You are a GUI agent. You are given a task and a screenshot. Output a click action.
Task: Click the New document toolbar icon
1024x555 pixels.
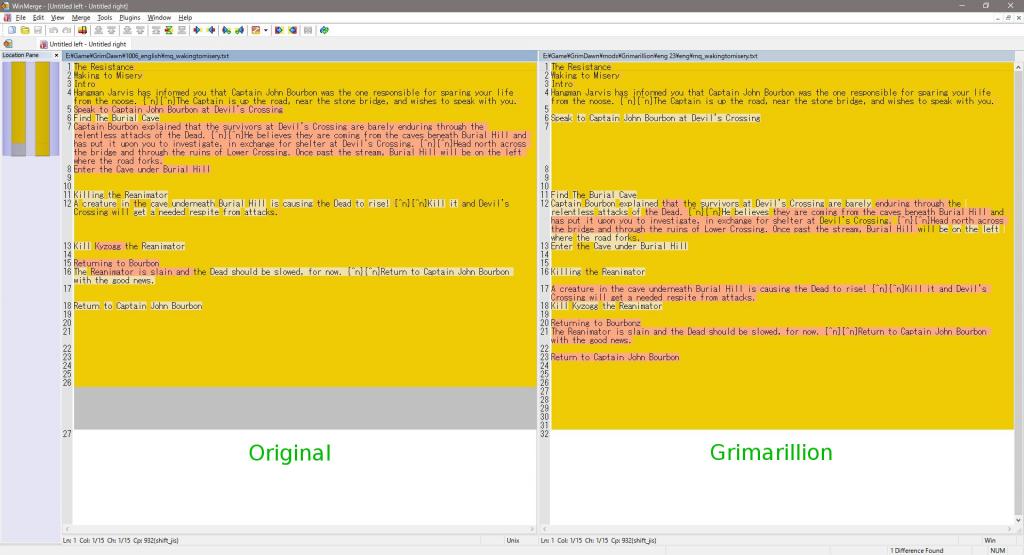(12, 30)
